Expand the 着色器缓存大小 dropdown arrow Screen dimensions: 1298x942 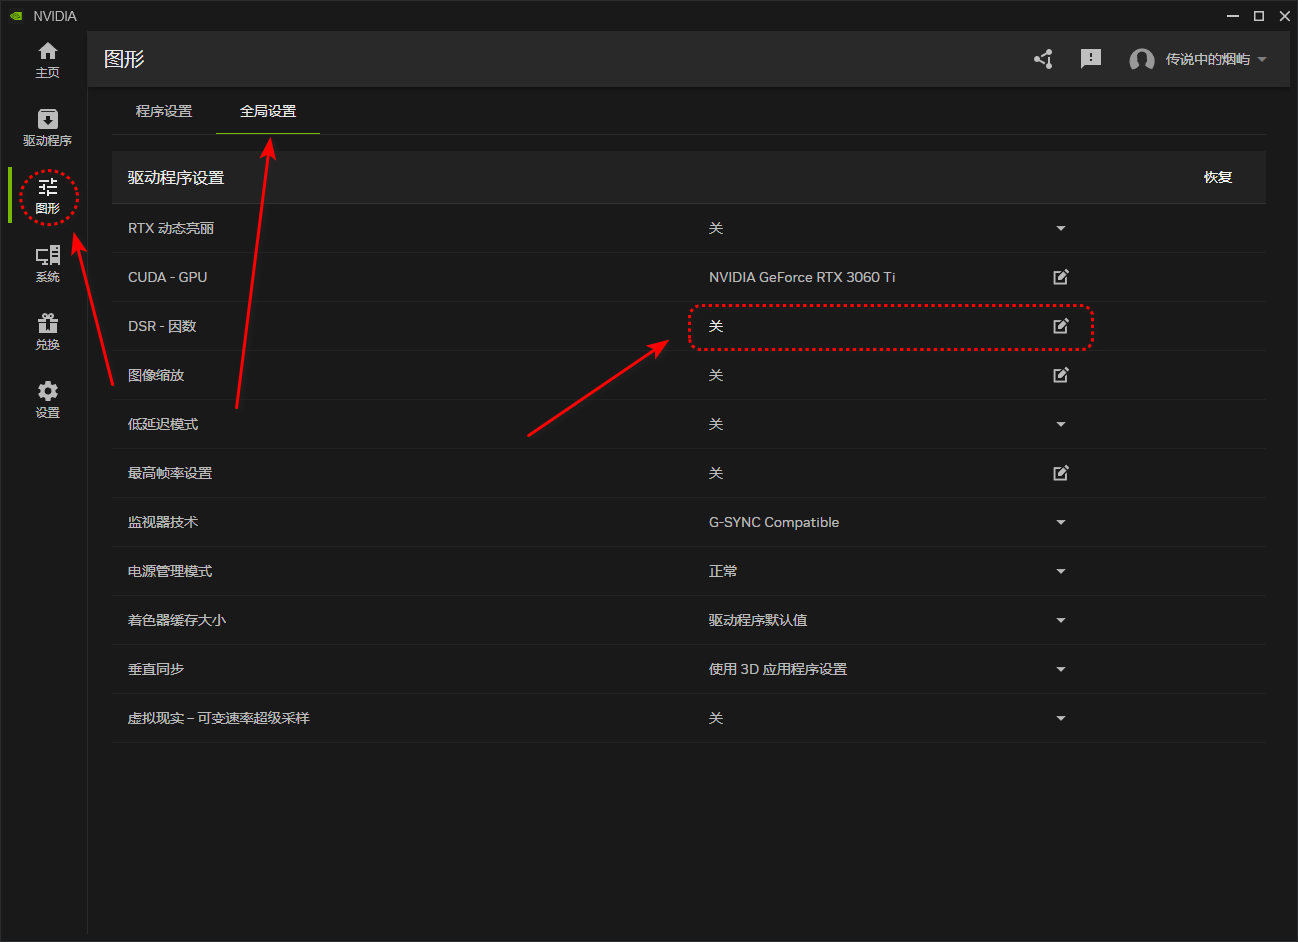[1061, 620]
